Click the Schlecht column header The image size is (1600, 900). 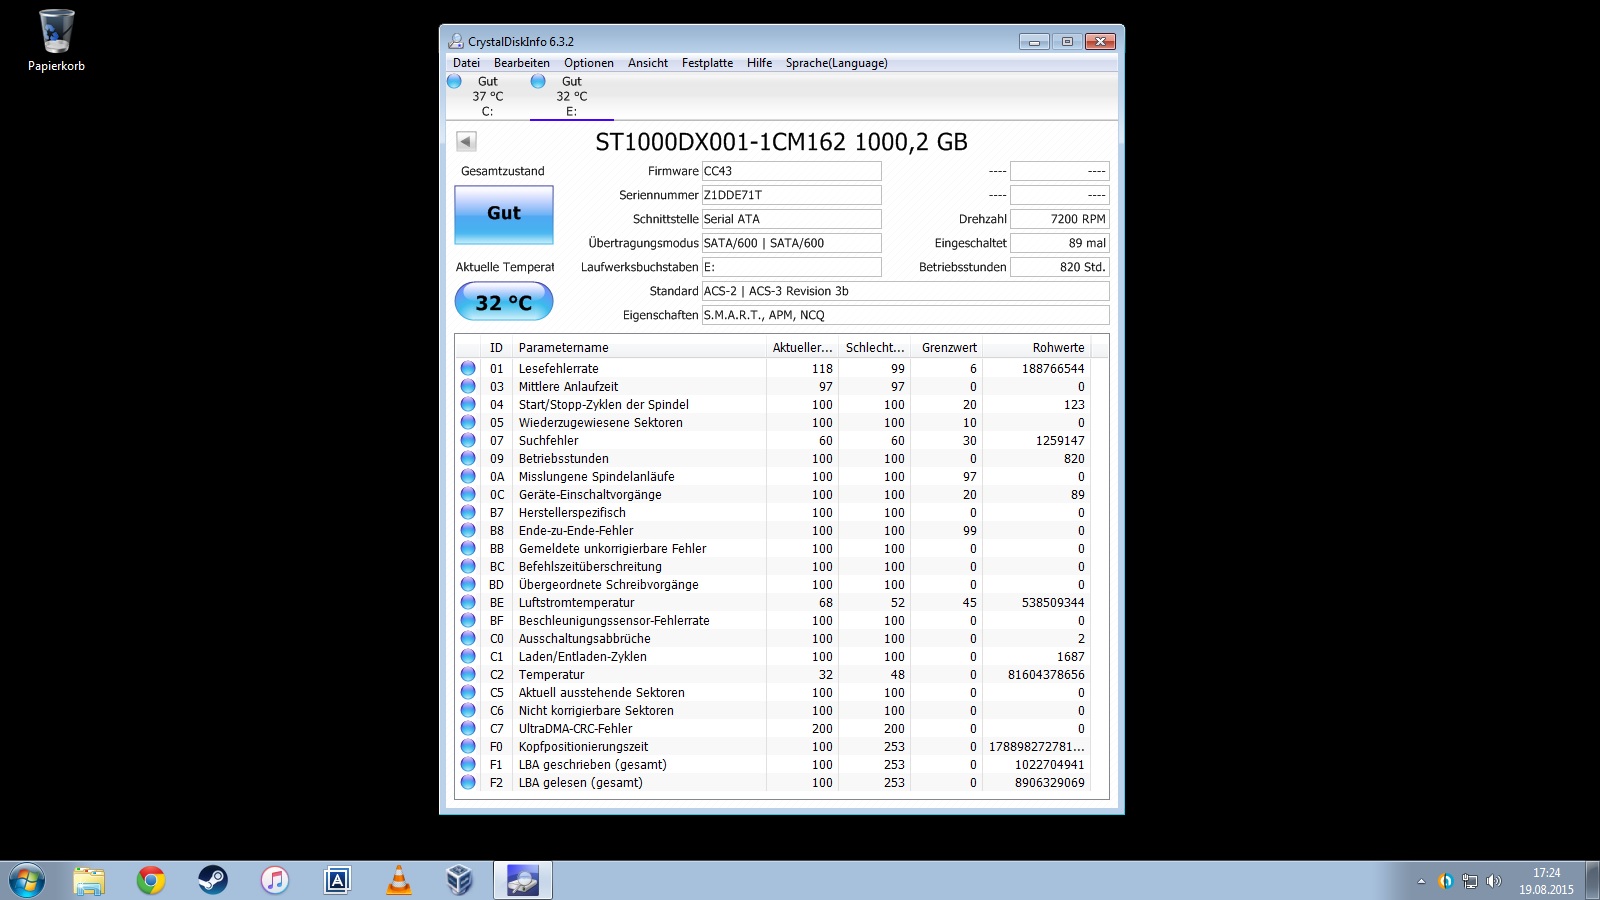pyautogui.click(x=874, y=348)
